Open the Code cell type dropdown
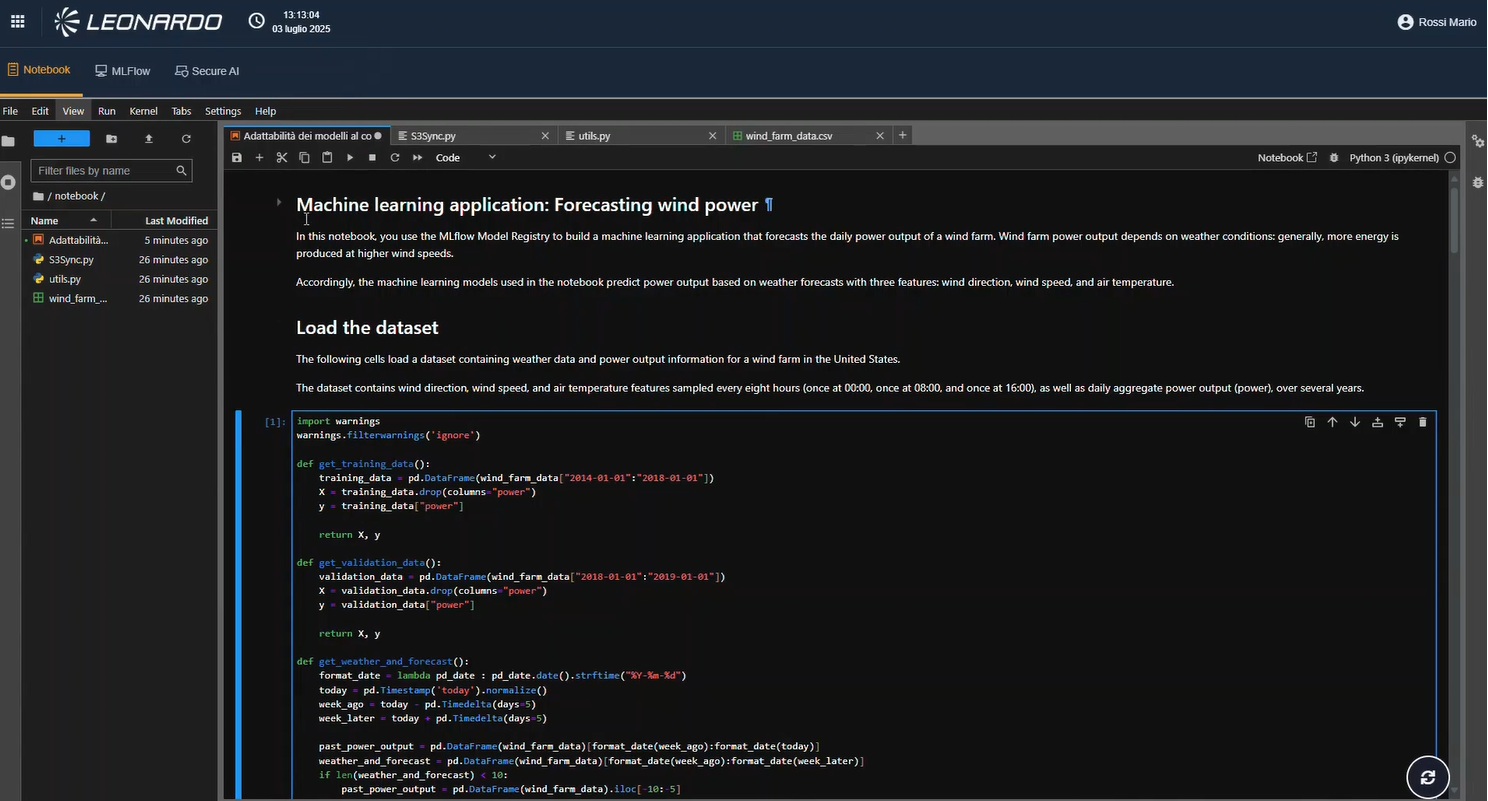This screenshot has width=1488, height=801. click(465, 158)
